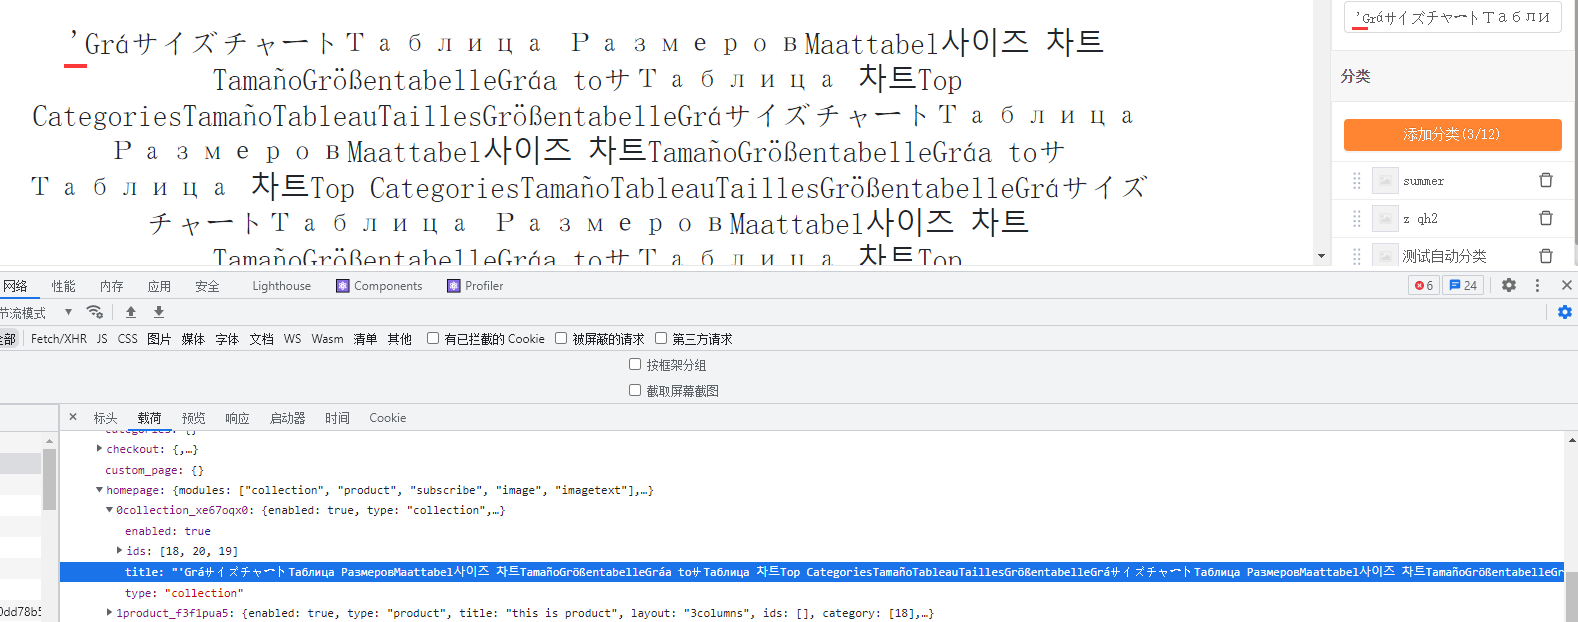Expand the 1product_f3f1pua5 node
1578x622 pixels.
pyautogui.click(x=110, y=613)
